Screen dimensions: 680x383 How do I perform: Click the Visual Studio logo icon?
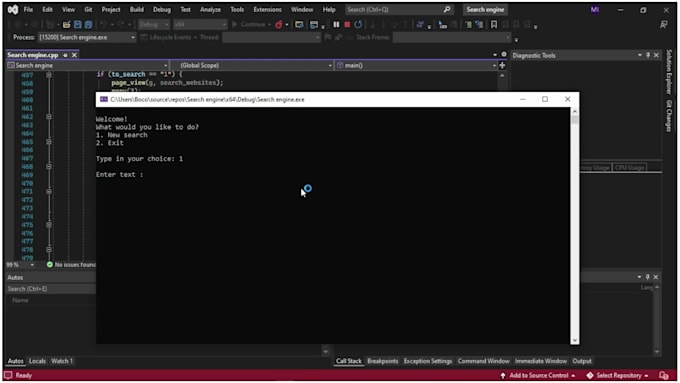[x=13, y=10]
